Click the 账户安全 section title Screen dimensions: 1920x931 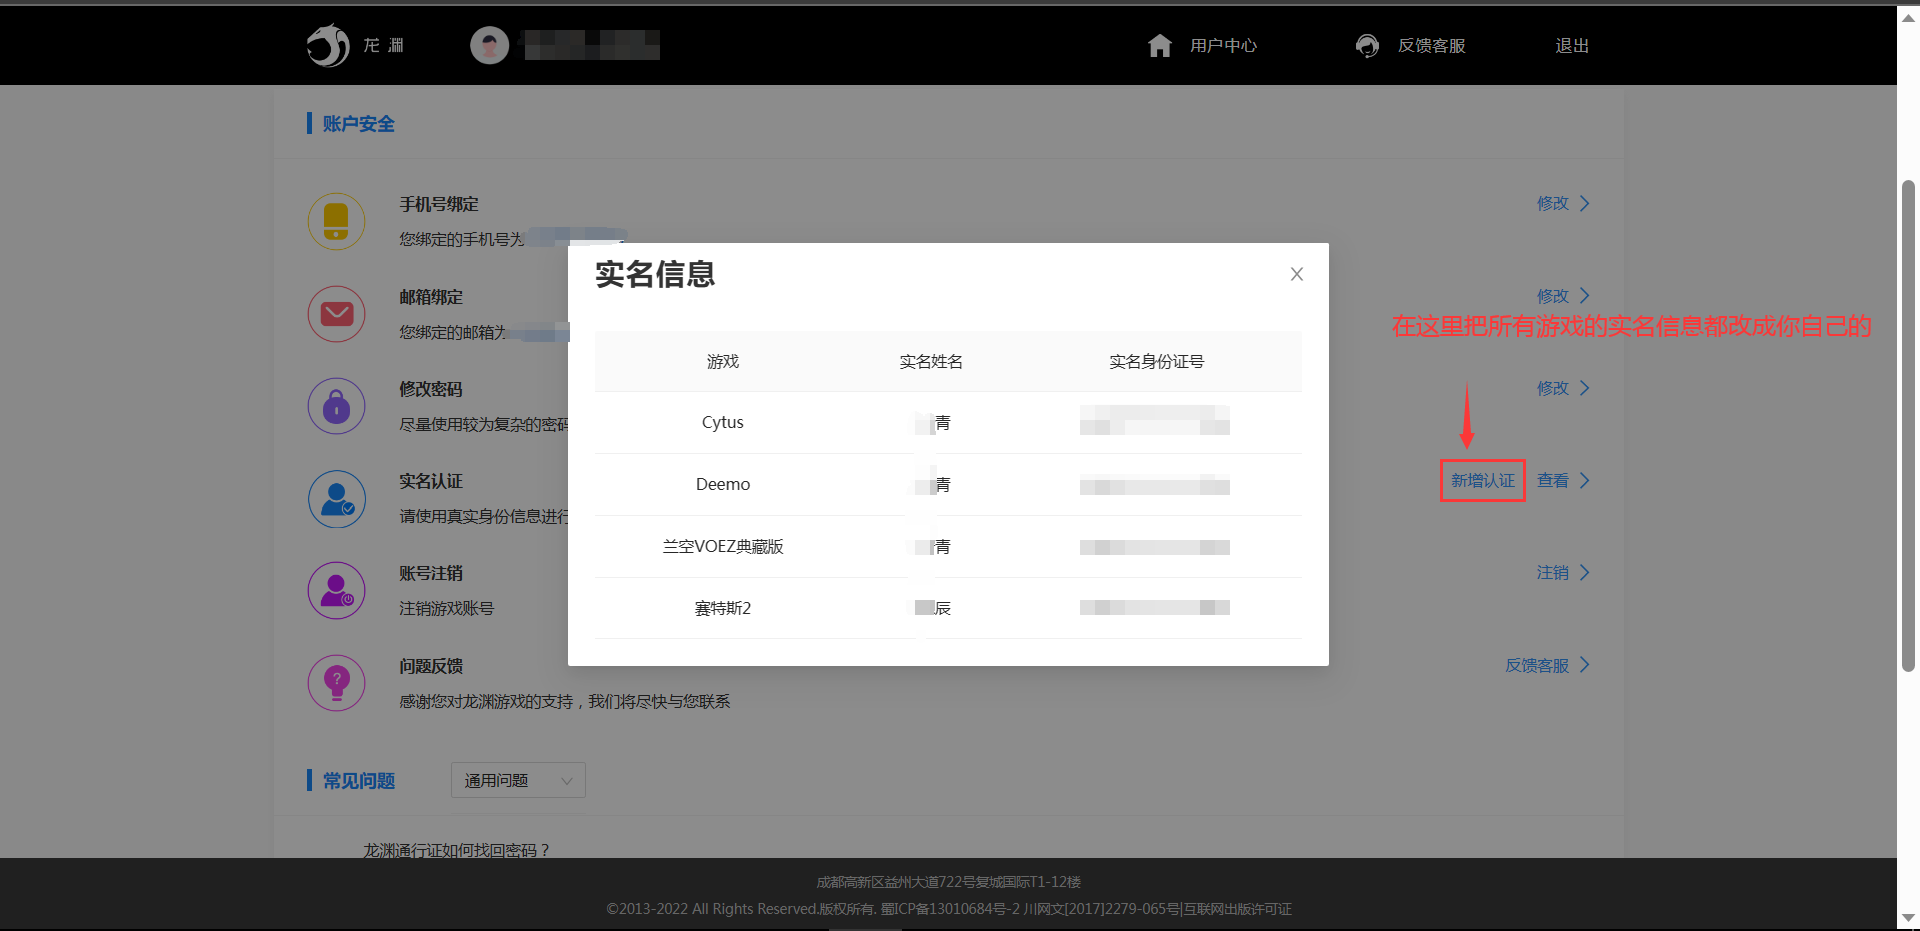(358, 124)
